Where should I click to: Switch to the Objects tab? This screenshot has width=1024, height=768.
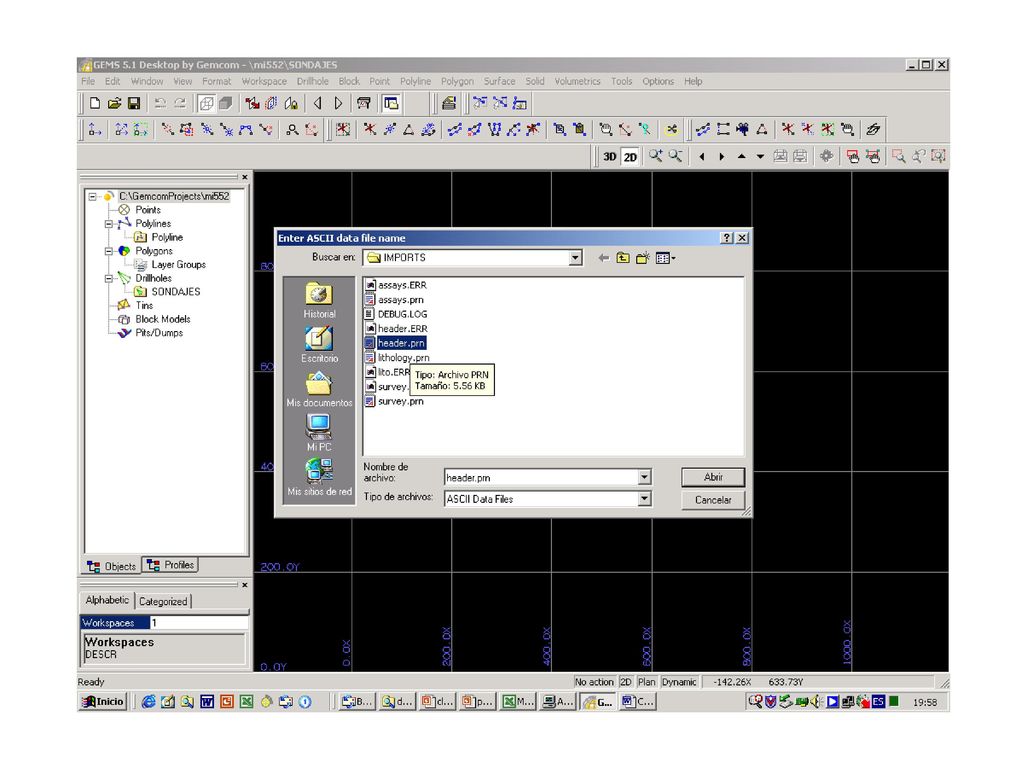[x=112, y=566]
